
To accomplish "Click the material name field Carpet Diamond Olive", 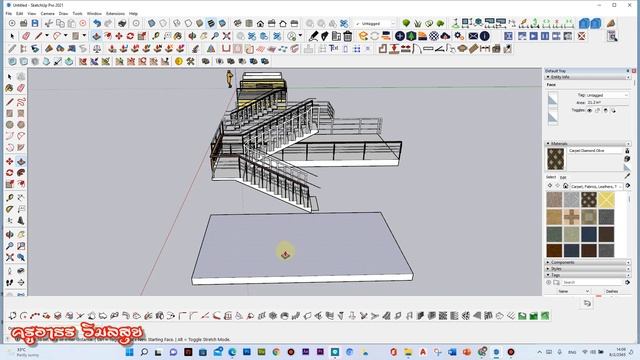I will (x=595, y=151).
